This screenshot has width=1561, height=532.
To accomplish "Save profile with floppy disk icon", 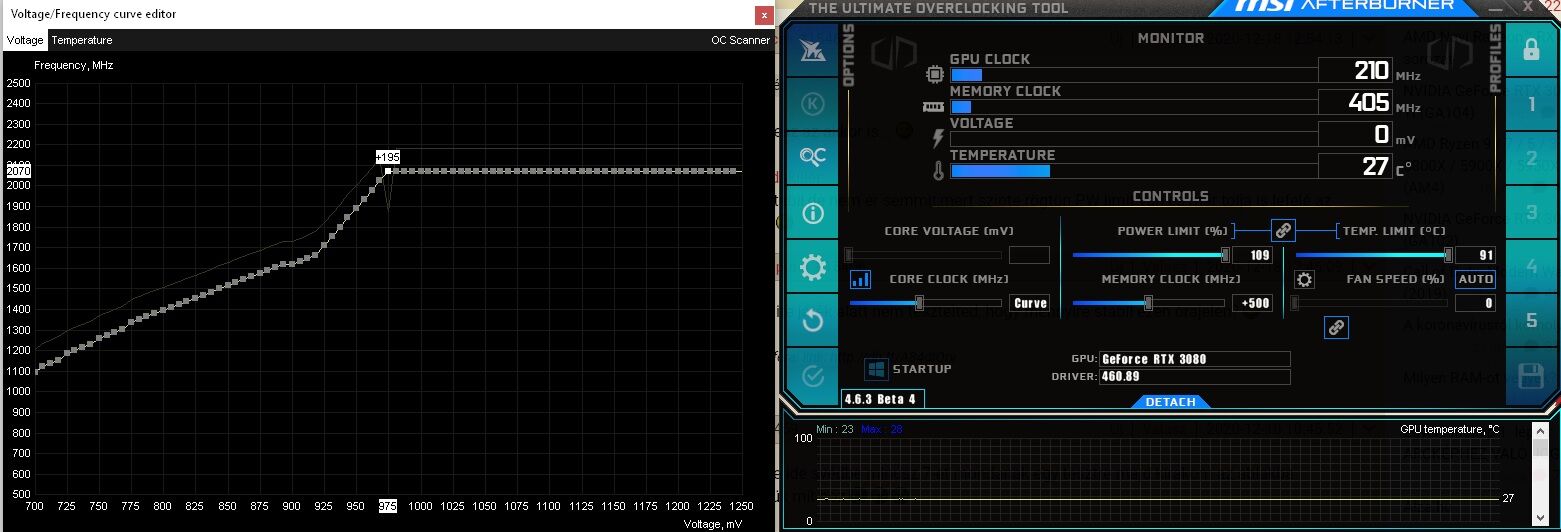I will pos(1531,376).
